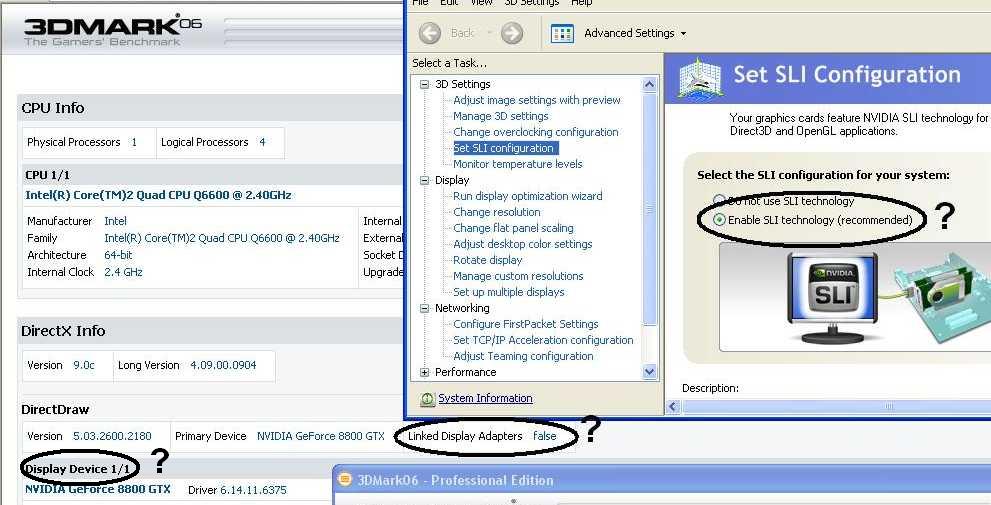
Task: Open the Advanced Settings dropdown arrow
Action: pyautogui.click(x=683, y=33)
